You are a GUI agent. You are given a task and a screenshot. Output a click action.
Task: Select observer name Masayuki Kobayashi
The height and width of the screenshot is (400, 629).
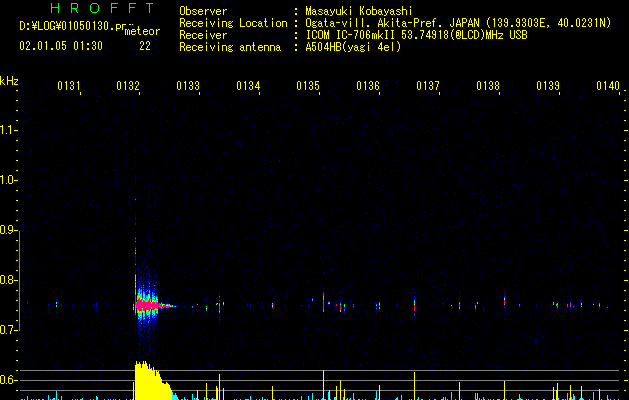point(359,11)
